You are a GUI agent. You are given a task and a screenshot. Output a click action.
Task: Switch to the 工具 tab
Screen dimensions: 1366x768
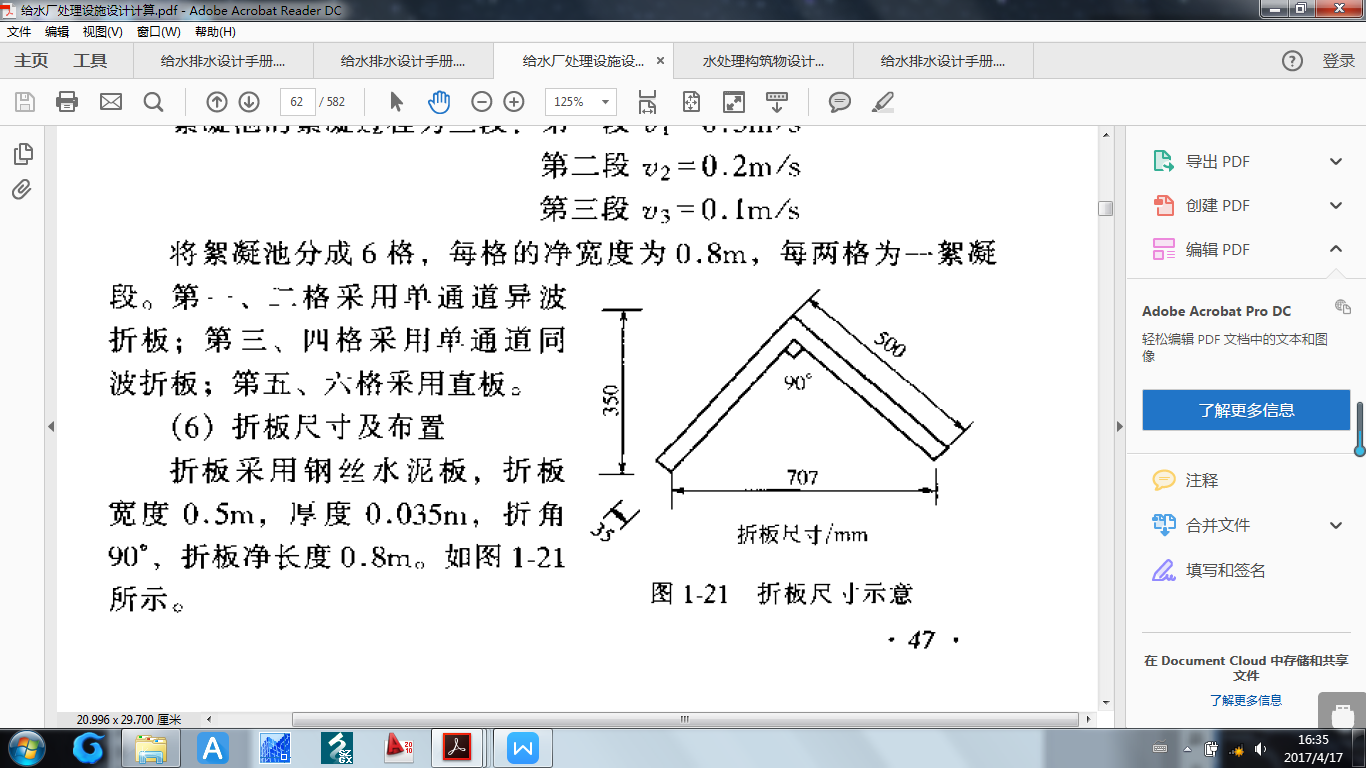tap(90, 61)
